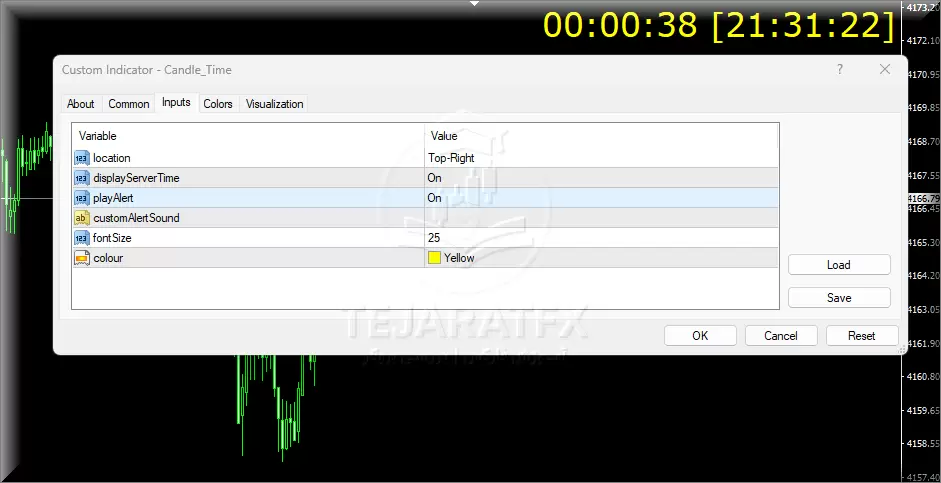Click the Load button
Screen dimensions: 941x483
(x=838, y=265)
